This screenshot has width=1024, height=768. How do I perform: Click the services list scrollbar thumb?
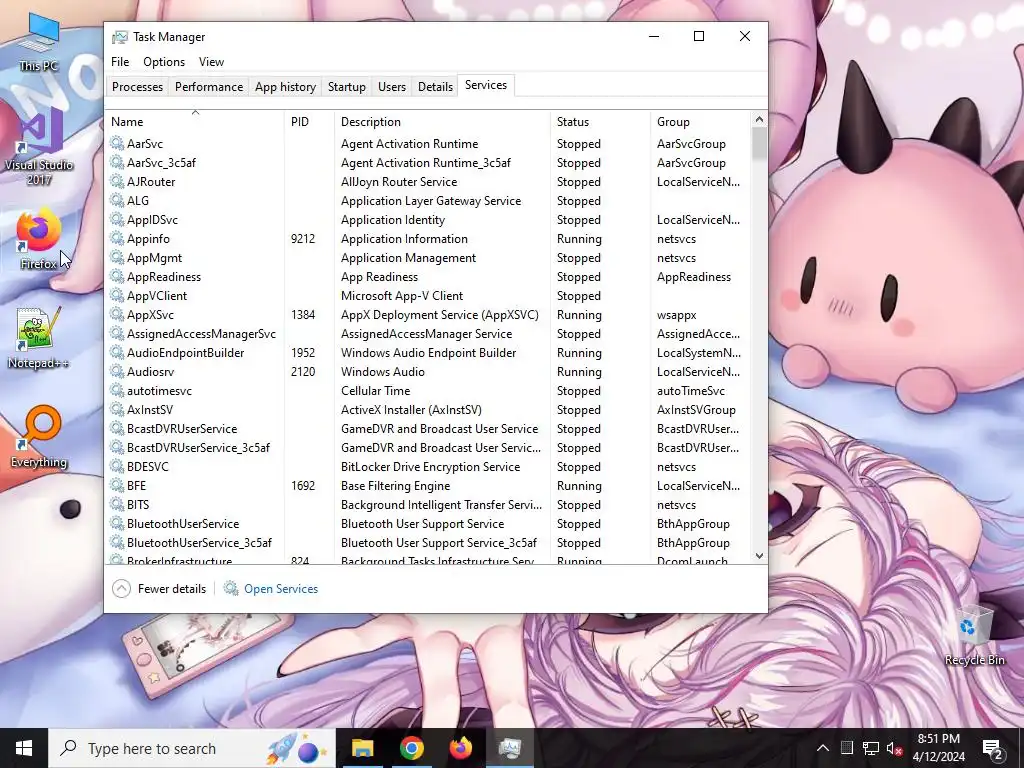pyautogui.click(x=759, y=143)
